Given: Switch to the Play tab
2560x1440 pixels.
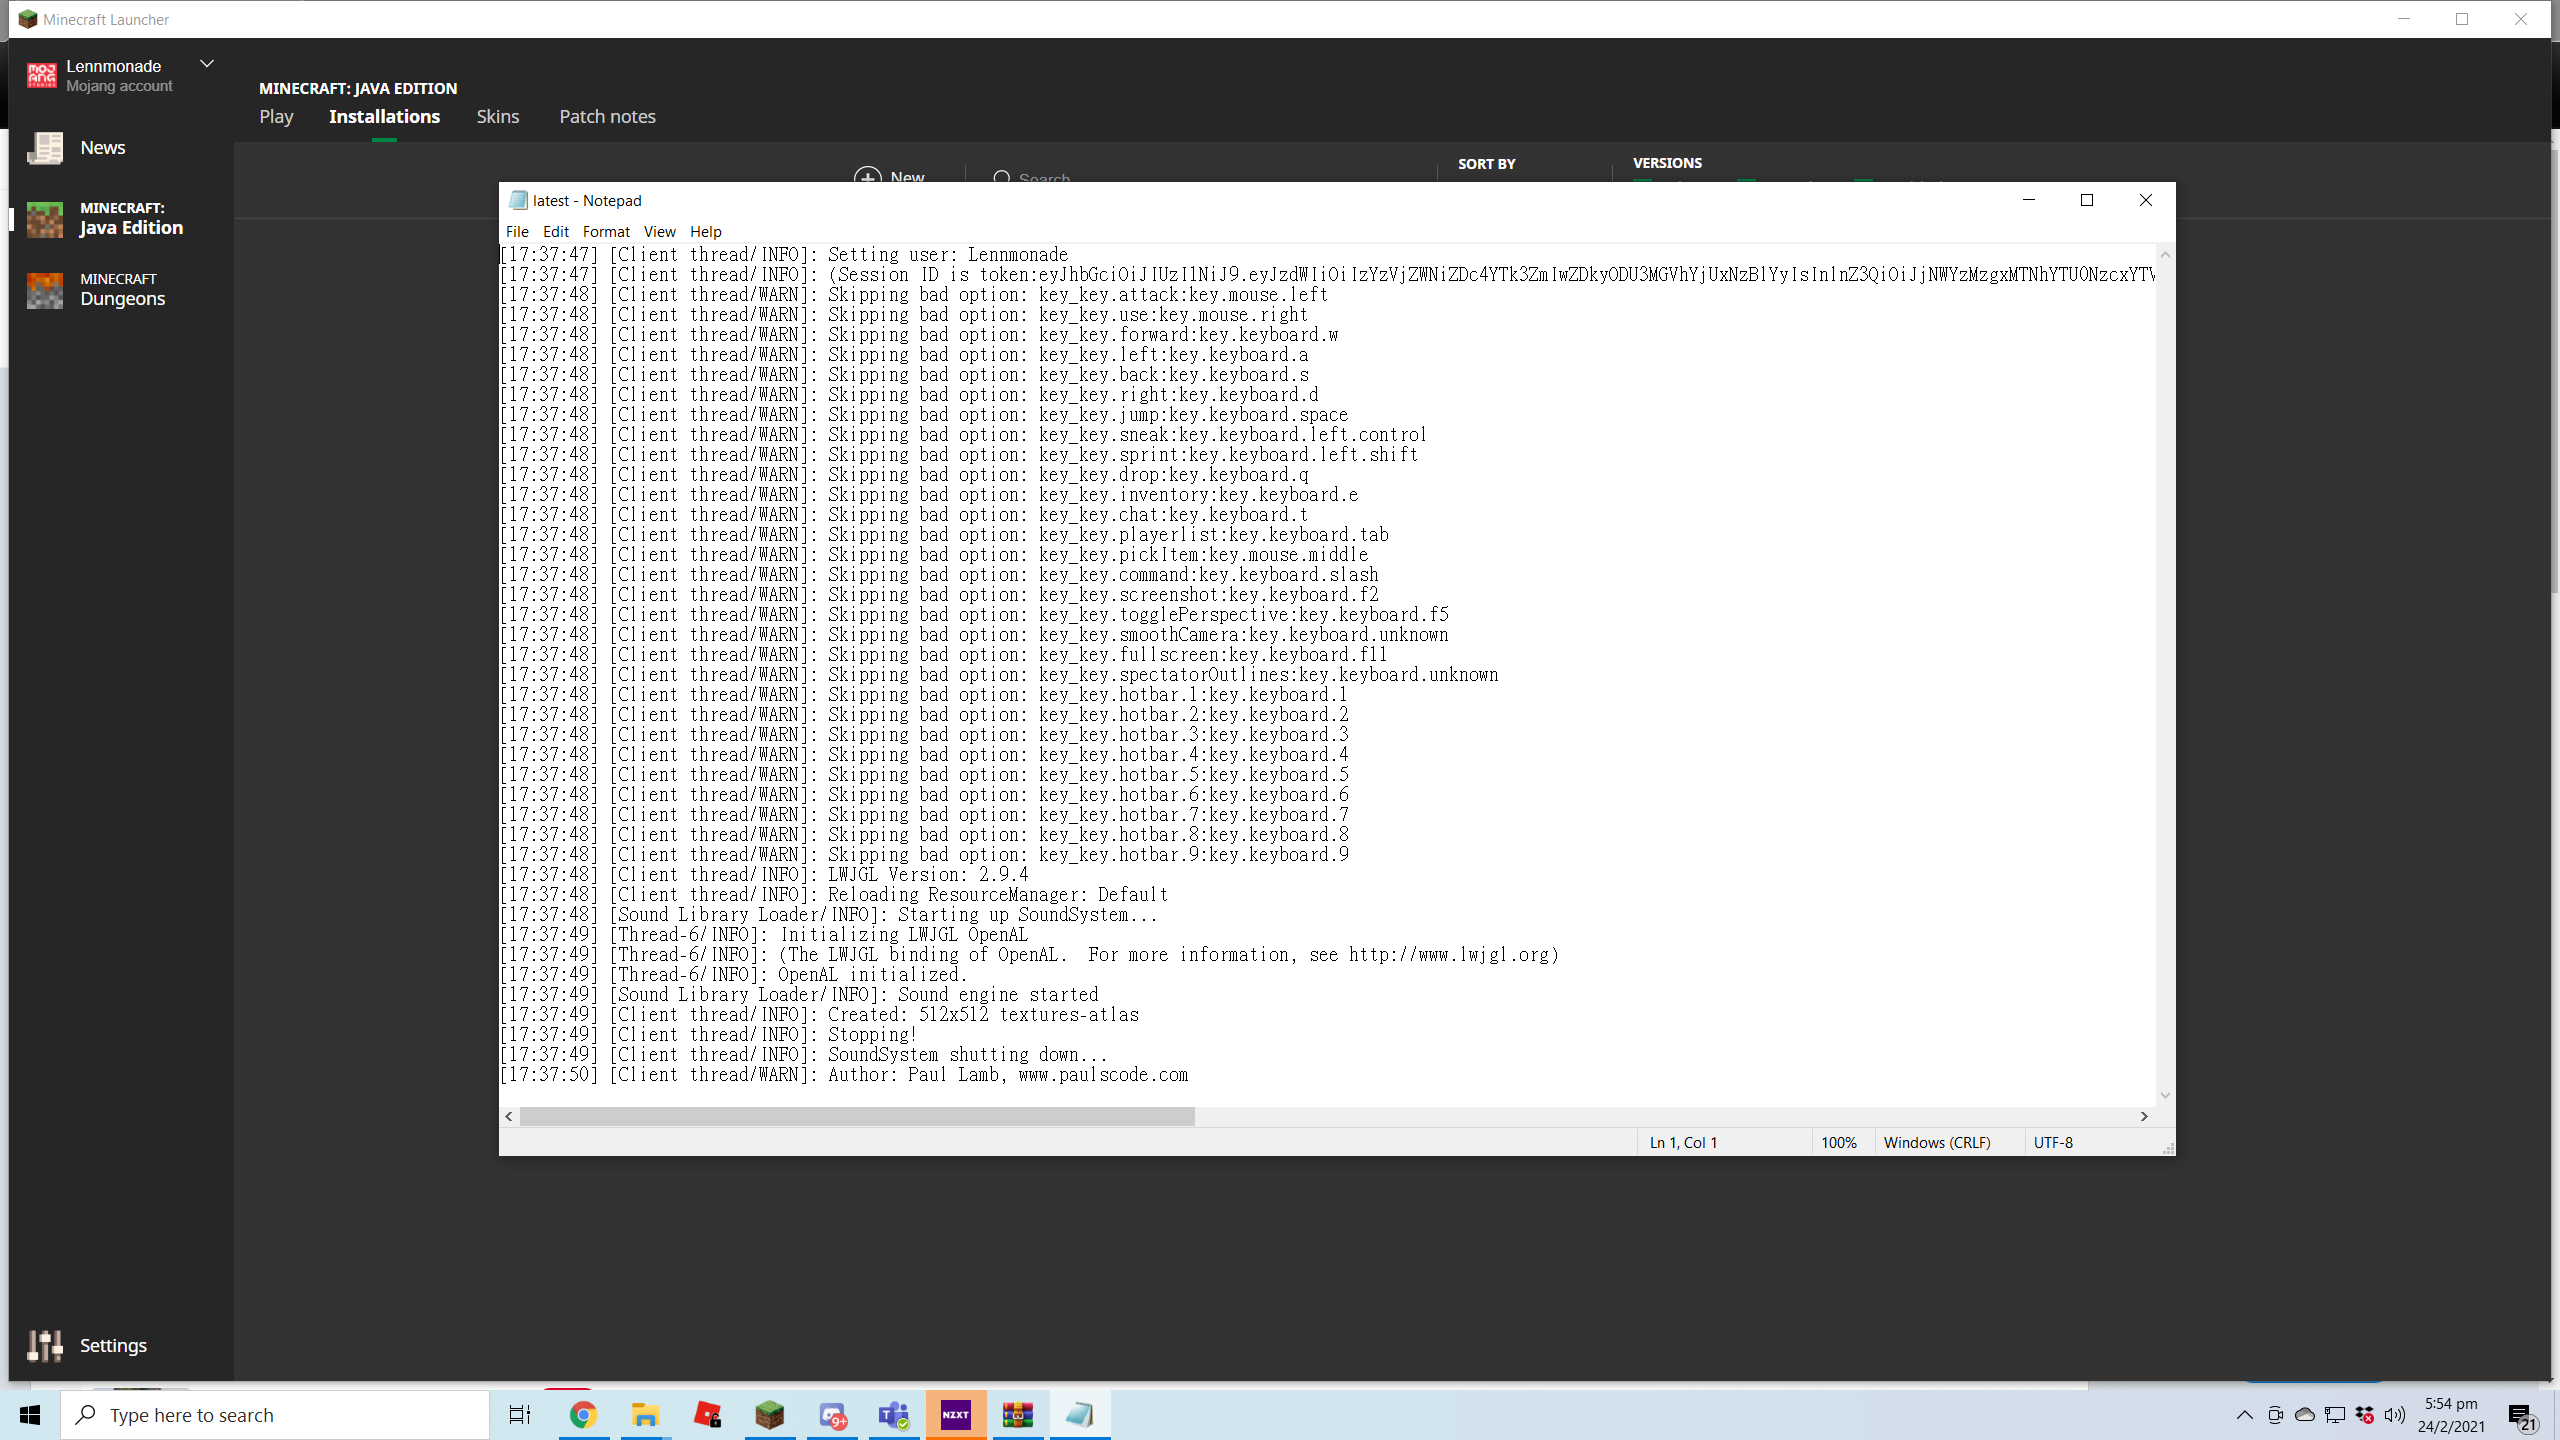Looking at the screenshot, I should click(276, 117).
